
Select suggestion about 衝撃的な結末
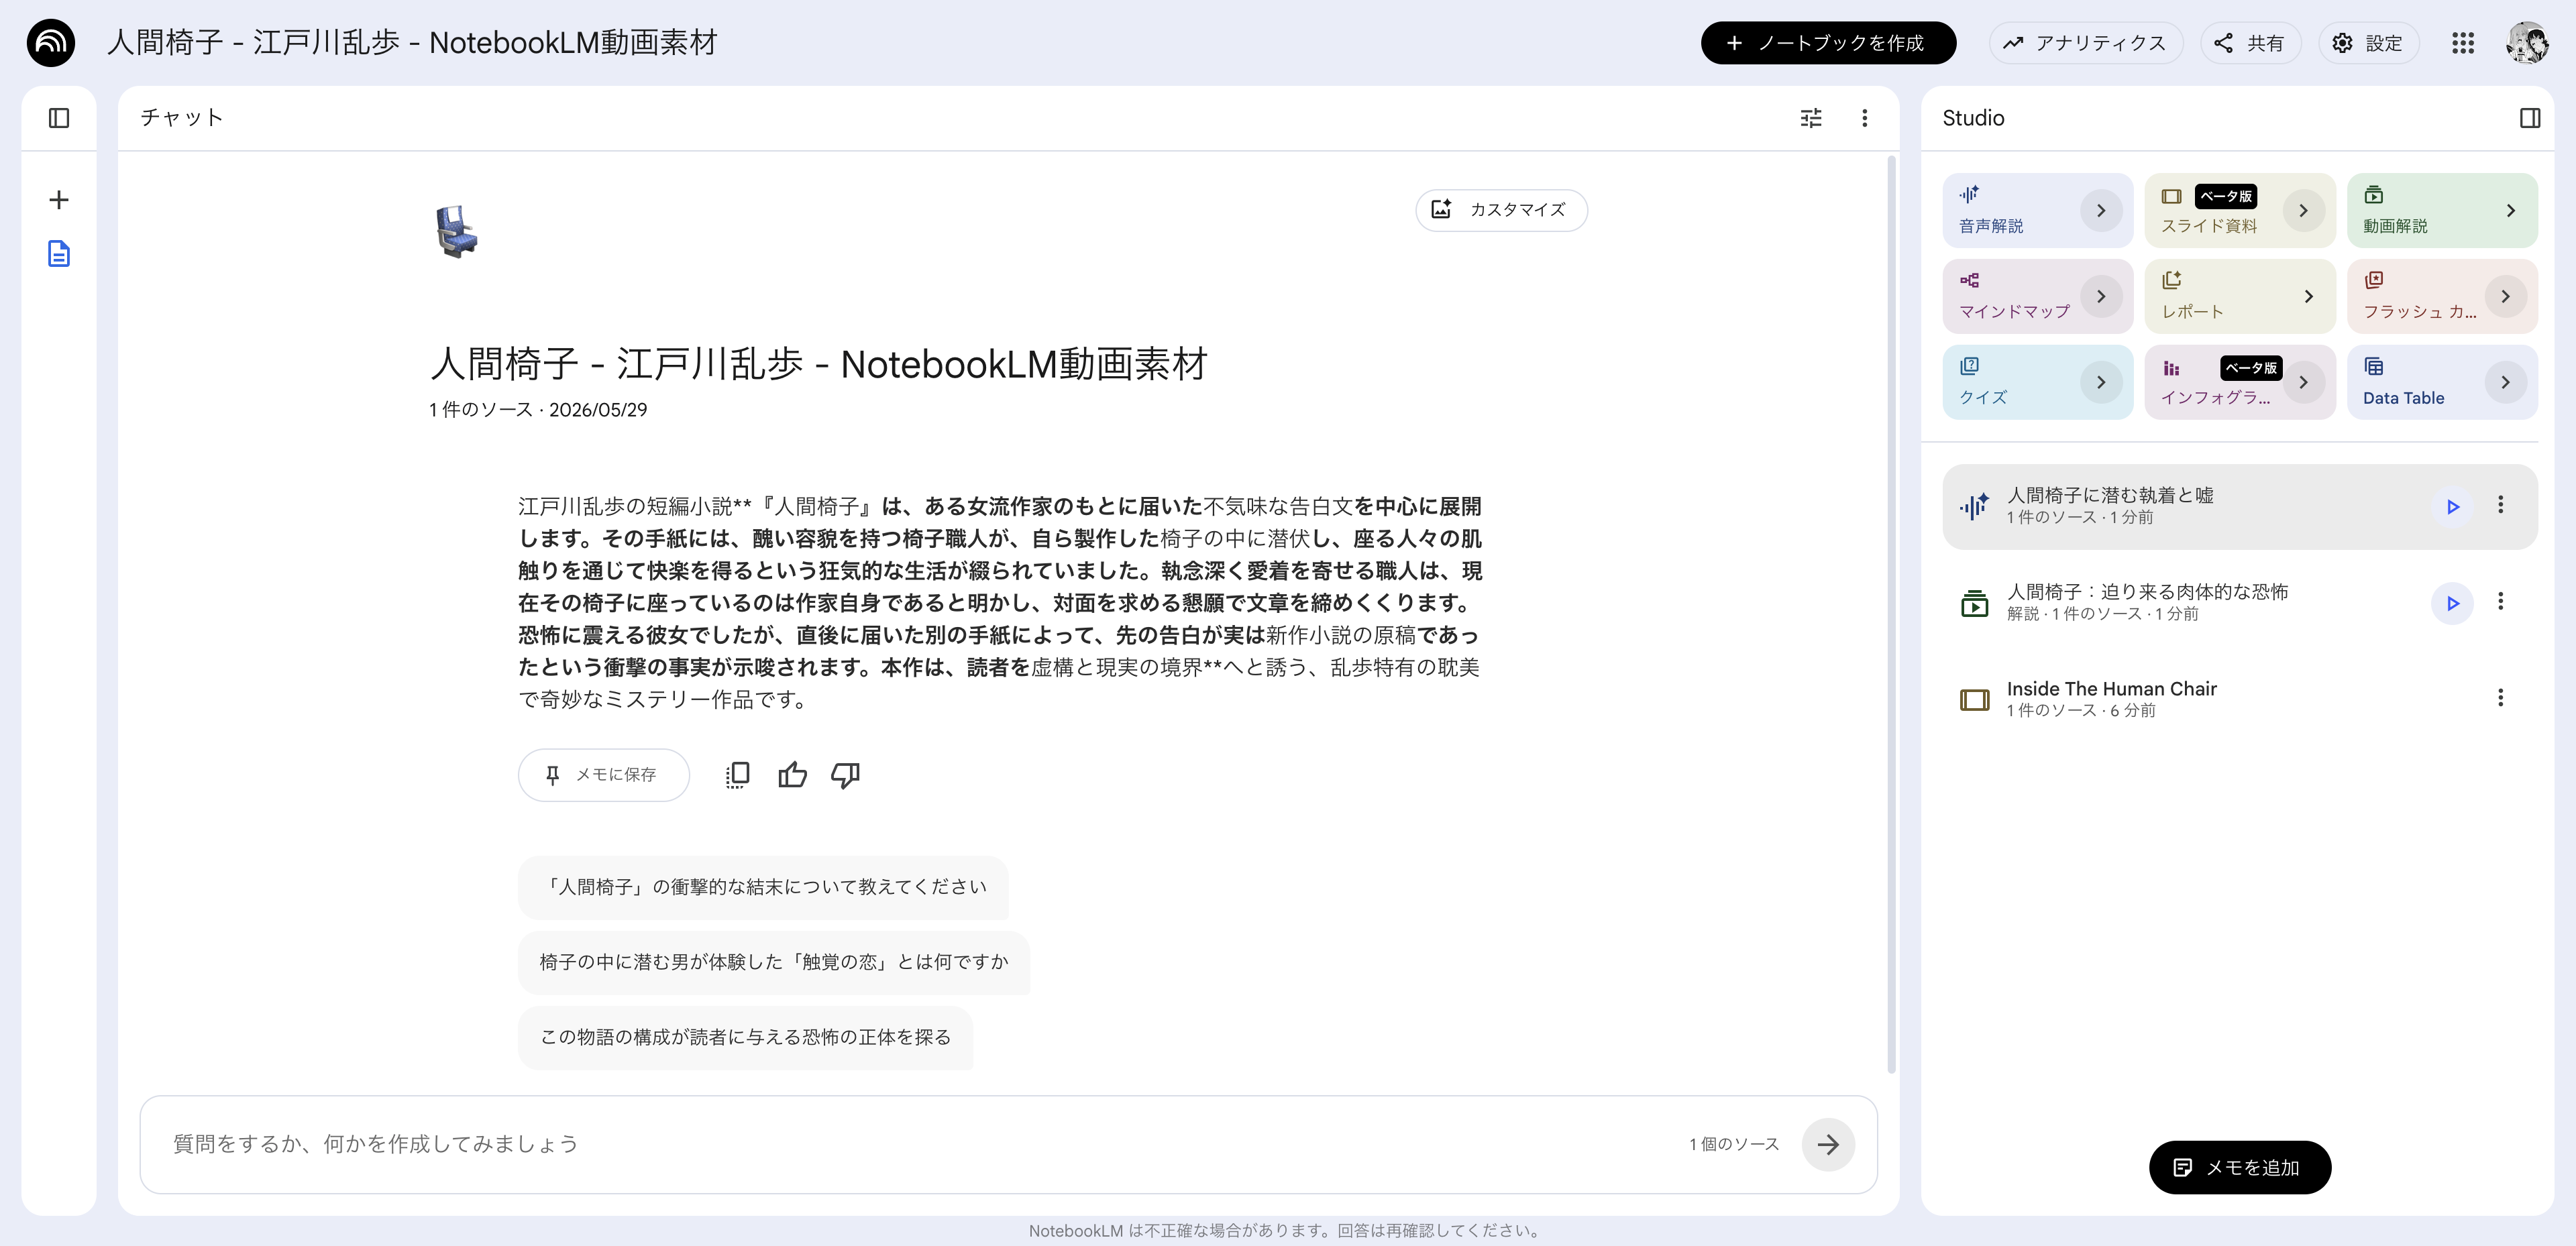pyautogui.click(x=763, y=887)
